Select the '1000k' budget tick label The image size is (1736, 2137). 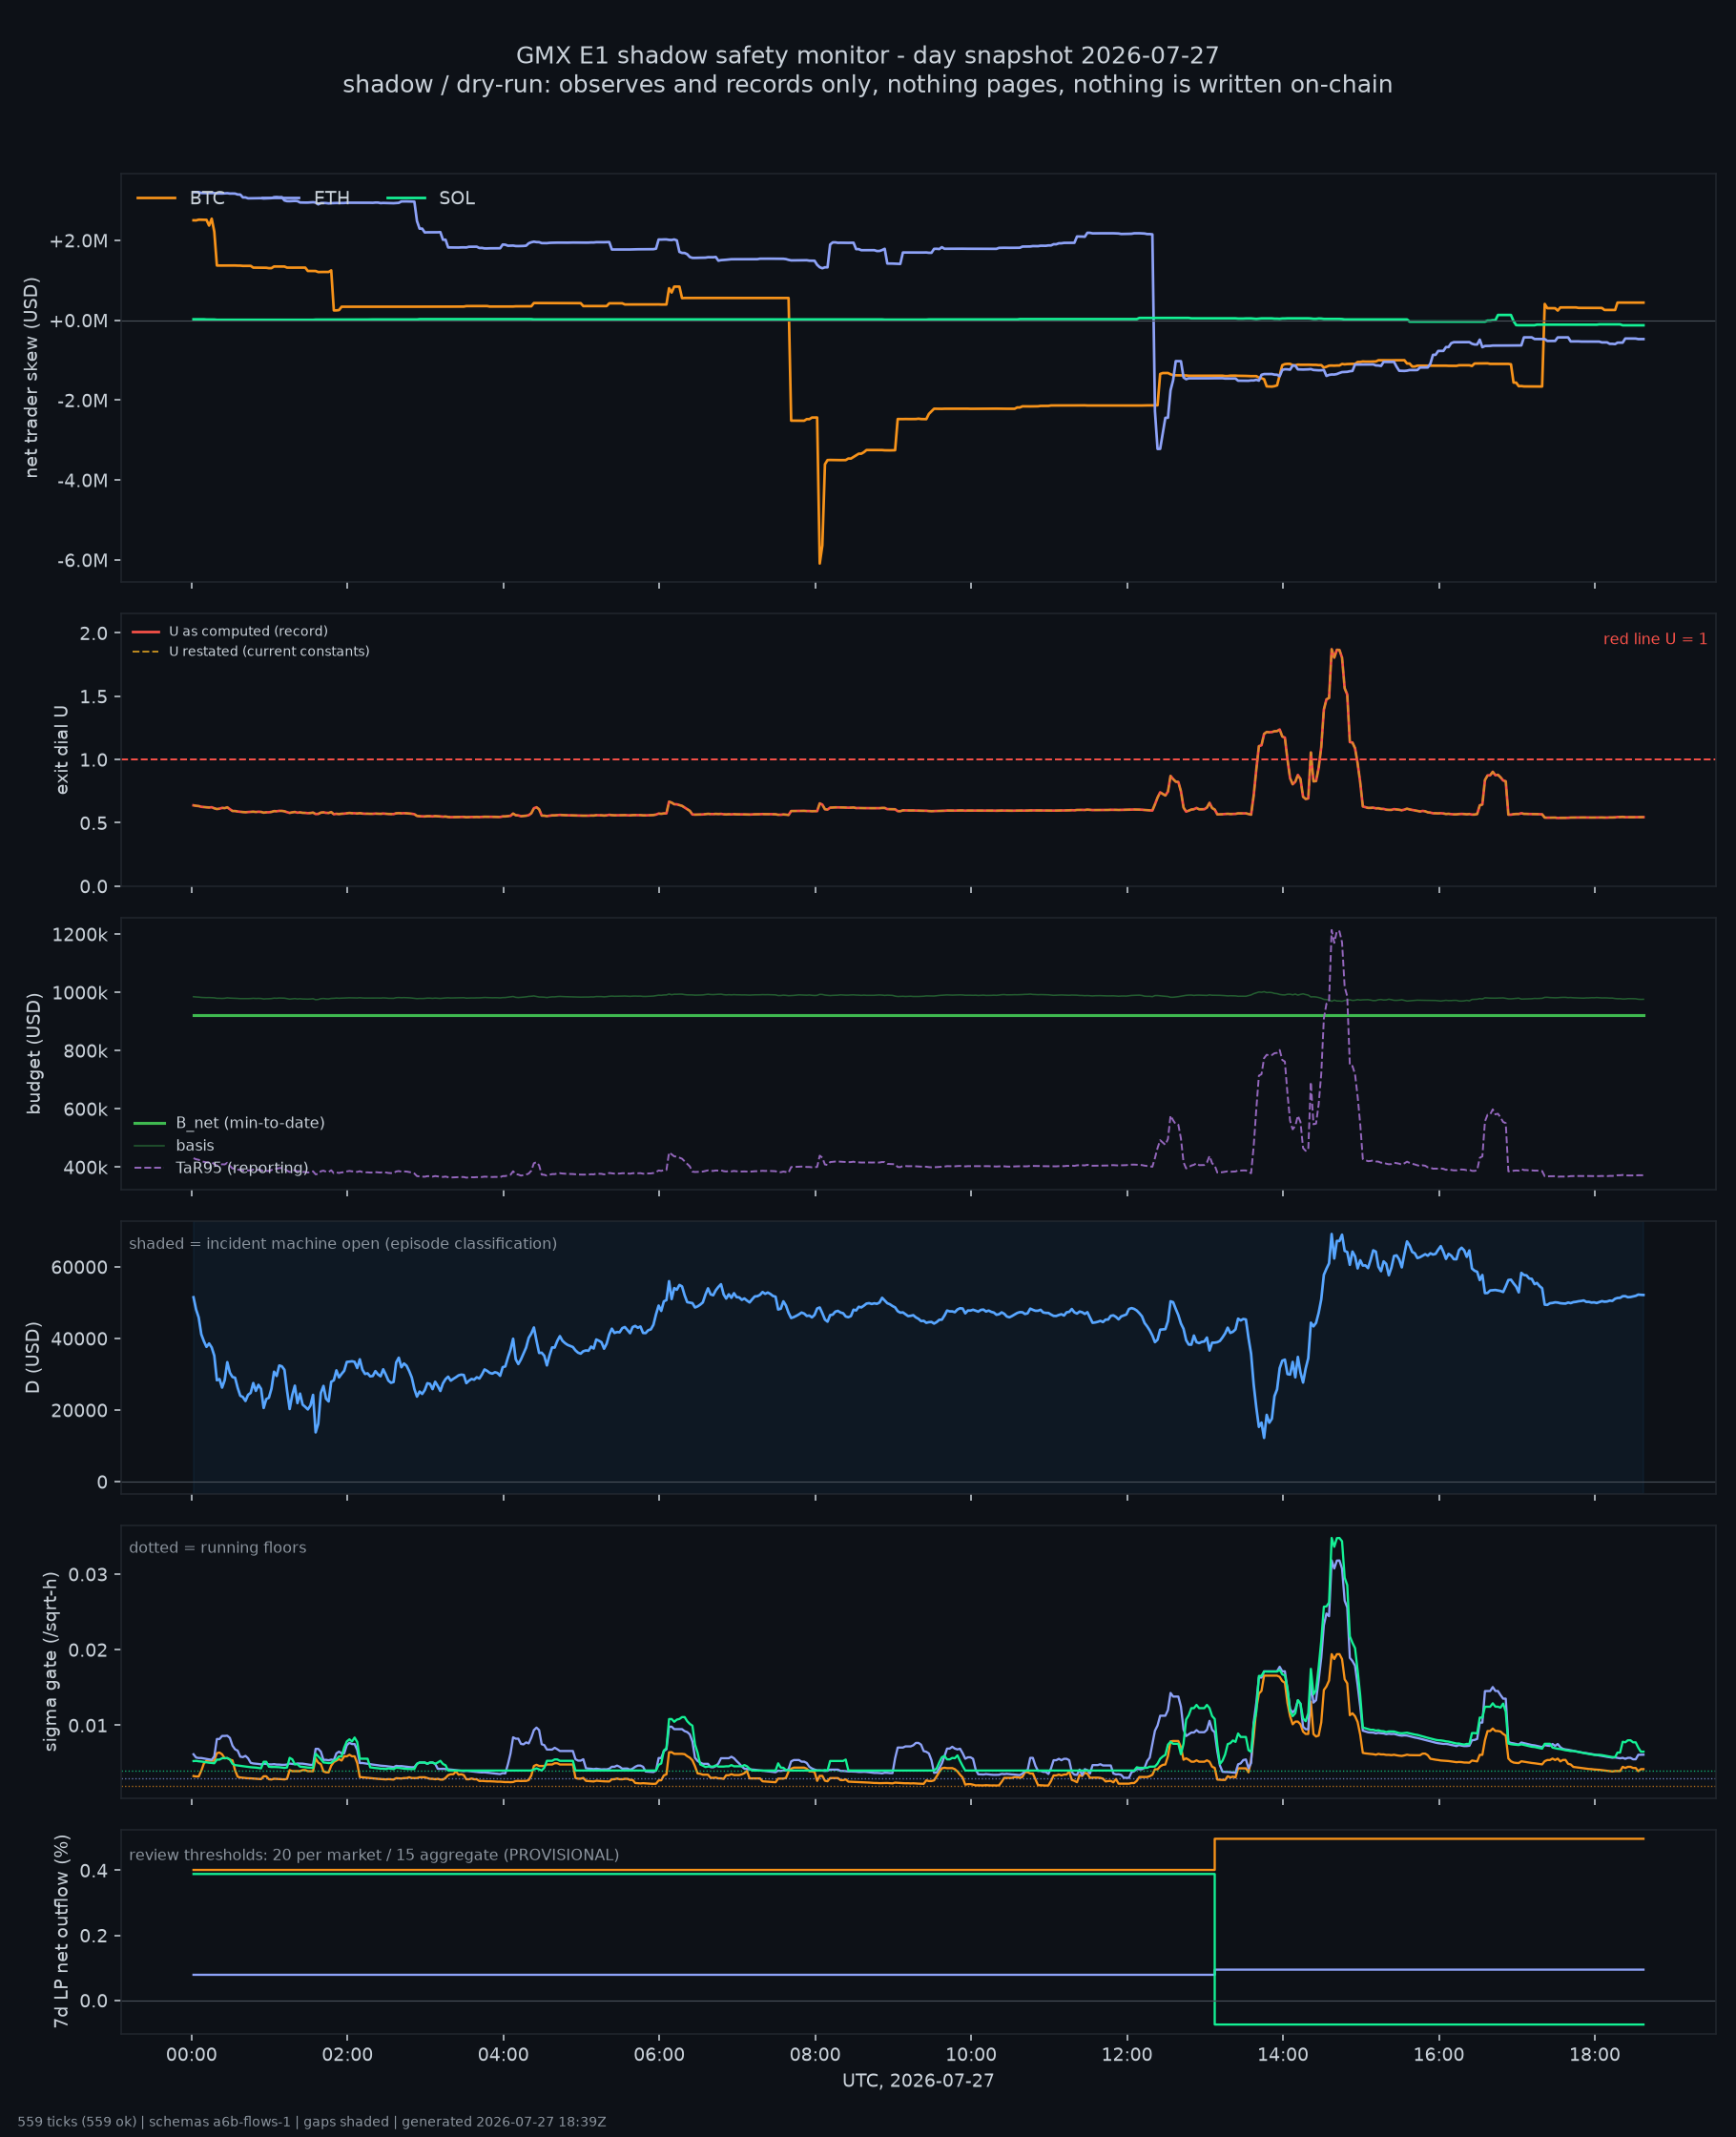[x=79, y=993]
